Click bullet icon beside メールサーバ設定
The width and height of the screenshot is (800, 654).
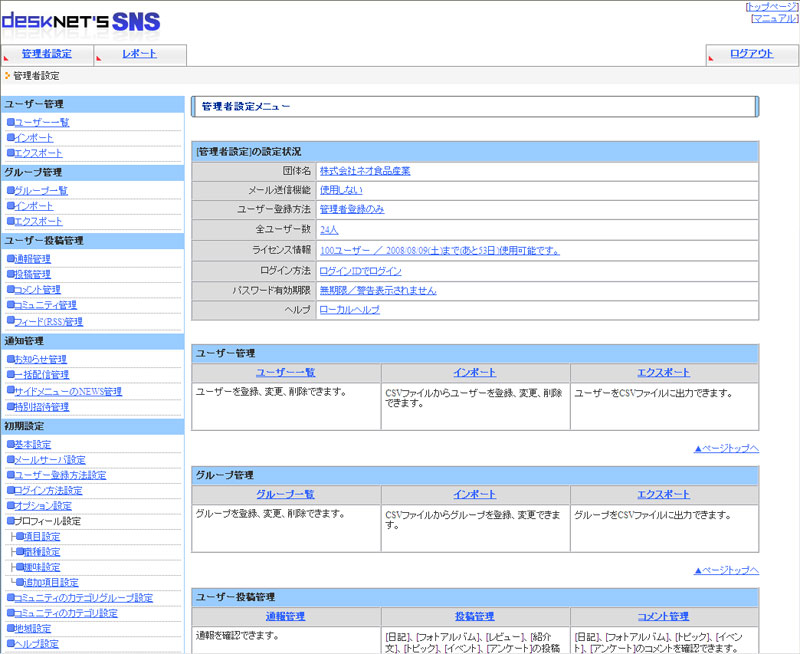(x=10, y=460)
